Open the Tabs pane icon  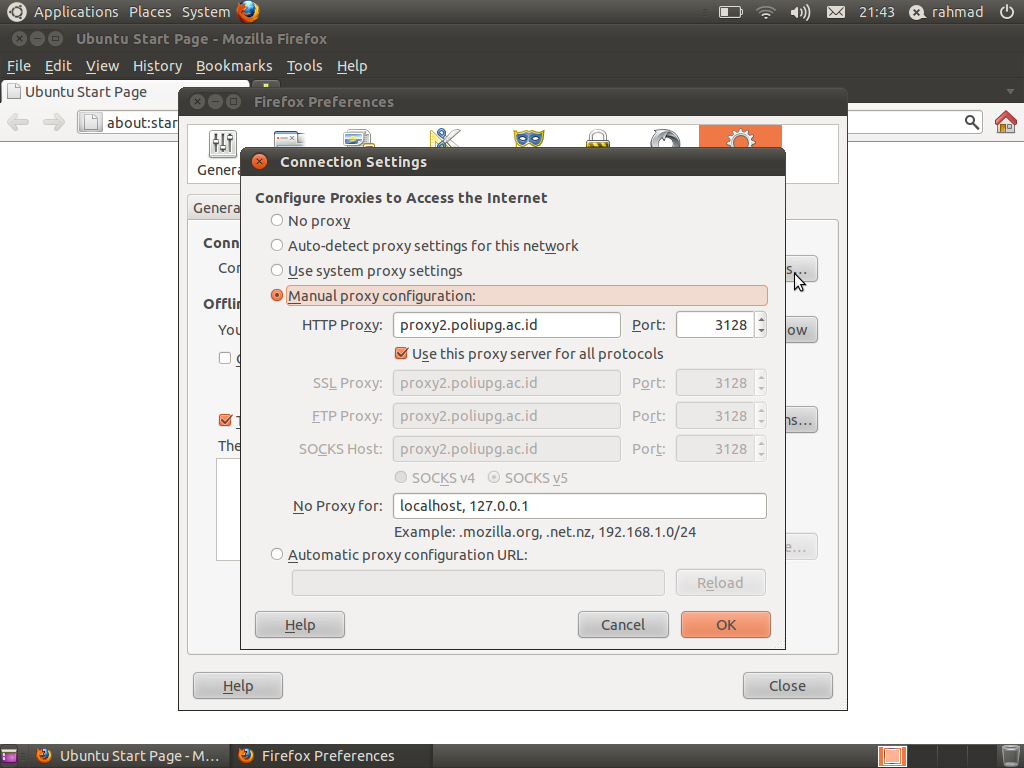click(x=289, y=139)
